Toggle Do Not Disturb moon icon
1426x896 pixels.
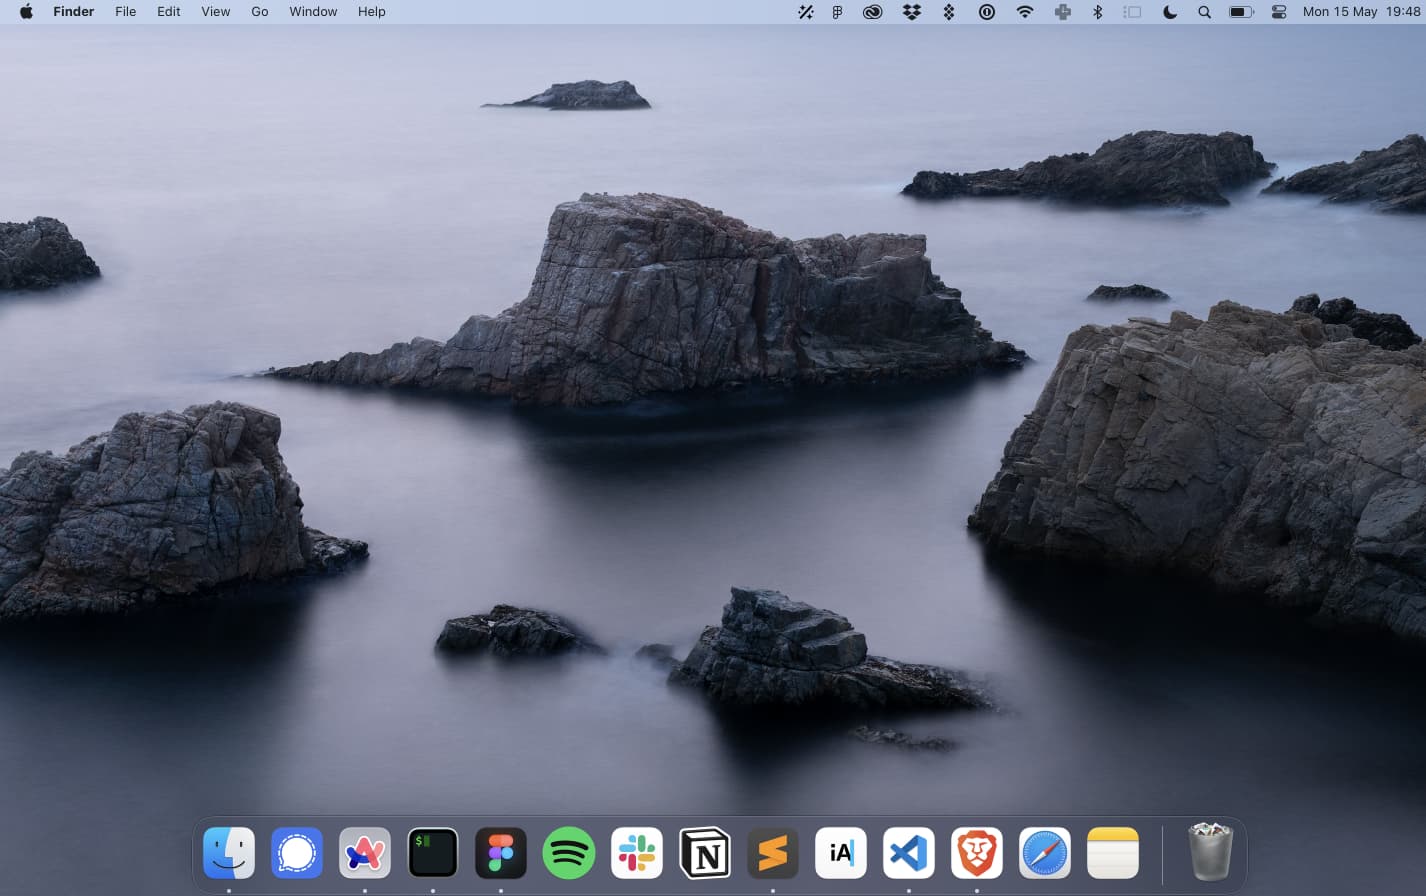(1168, 12)
